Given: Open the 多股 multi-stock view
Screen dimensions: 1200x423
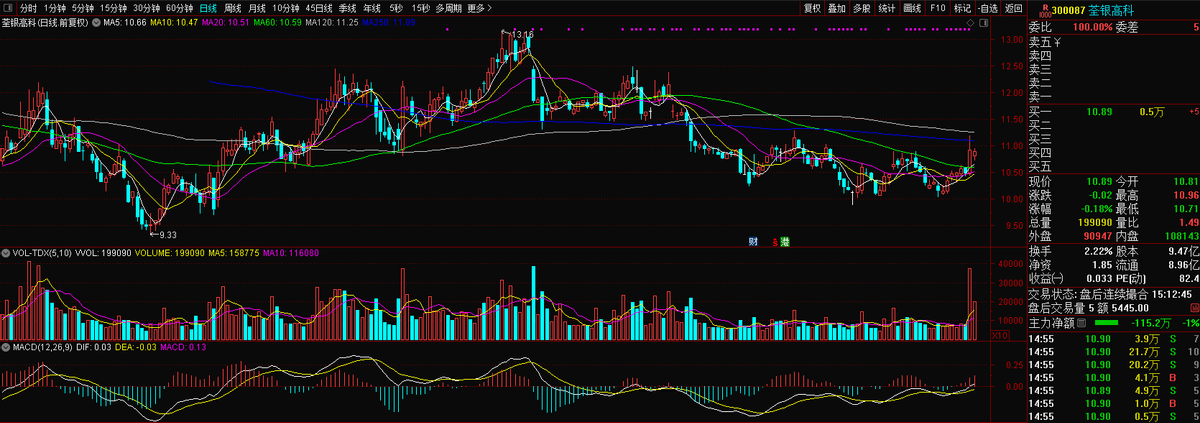Looking at the screenshot, I should 862,8.
